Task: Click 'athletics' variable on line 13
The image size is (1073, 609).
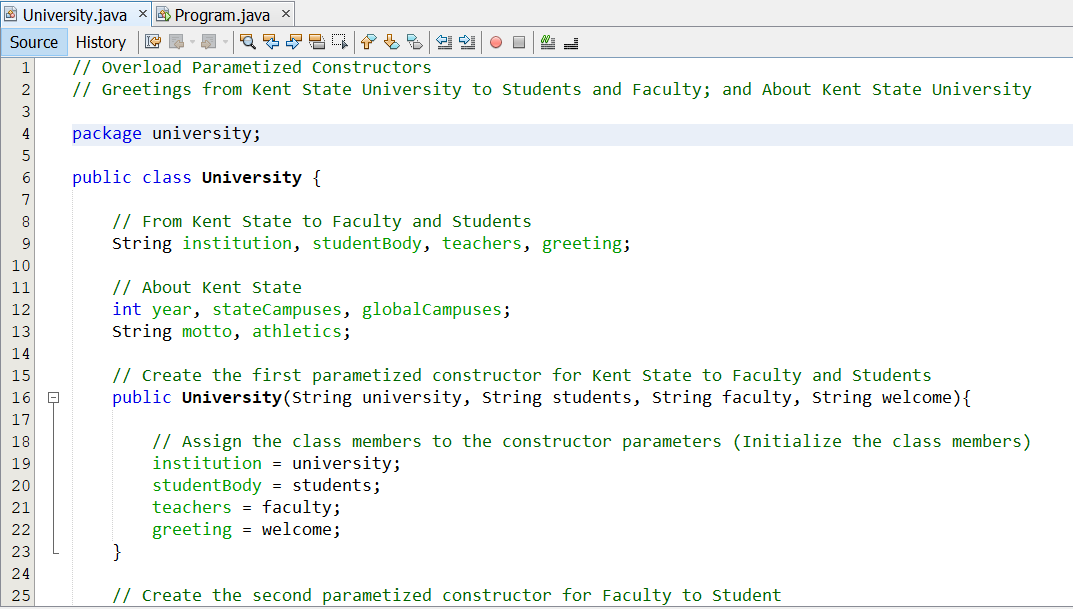Action: 297,332
